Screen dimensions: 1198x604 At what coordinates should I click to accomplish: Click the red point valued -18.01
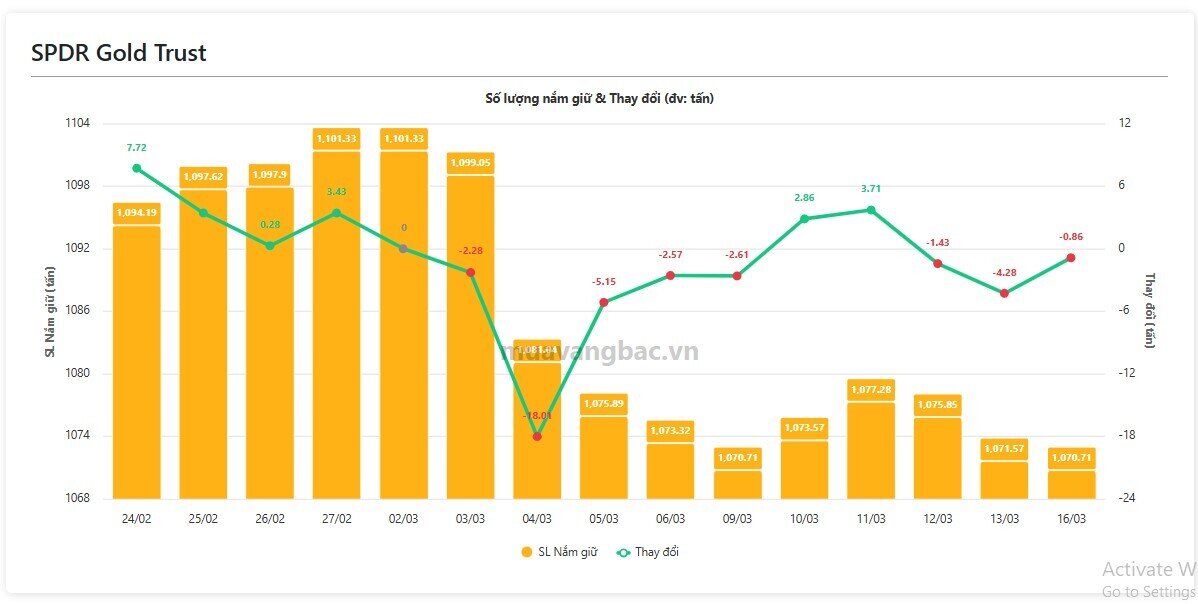pyautogui.click(x=537, y=436)
